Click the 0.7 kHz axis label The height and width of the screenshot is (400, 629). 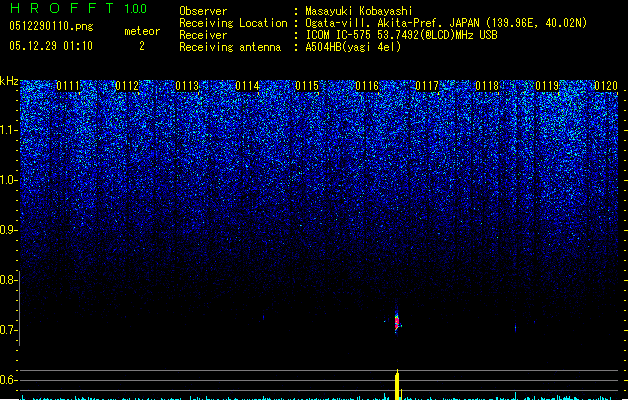(8, 330)
